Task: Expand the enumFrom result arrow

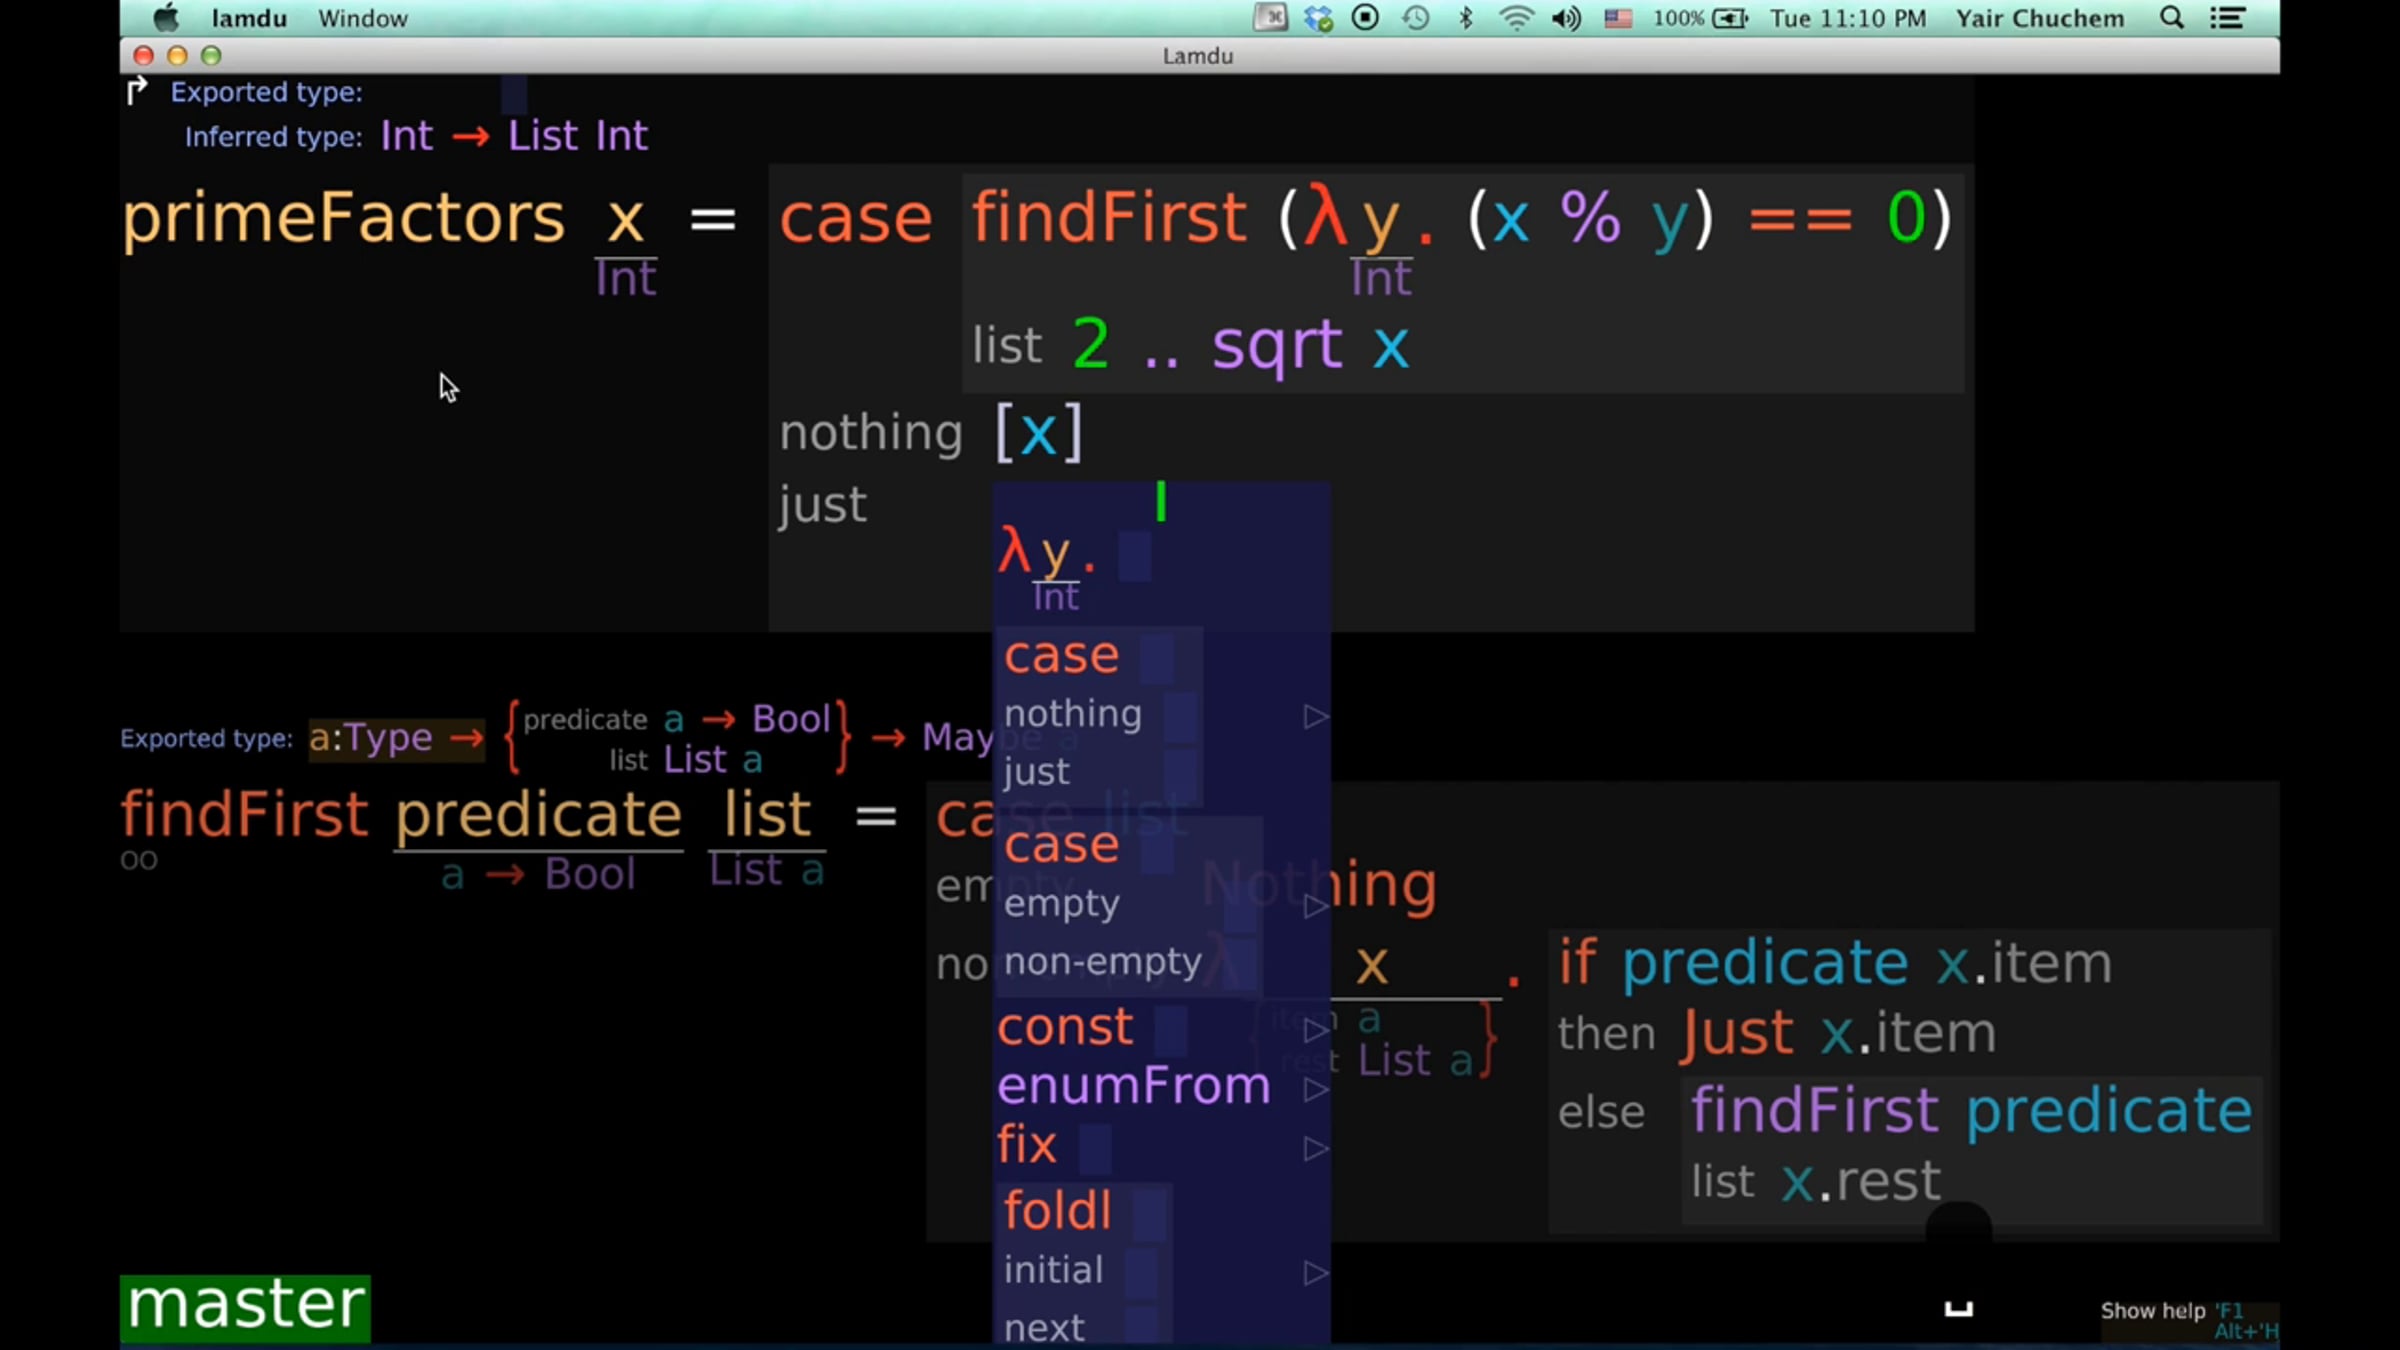Action: (x=1315, y=1089)
